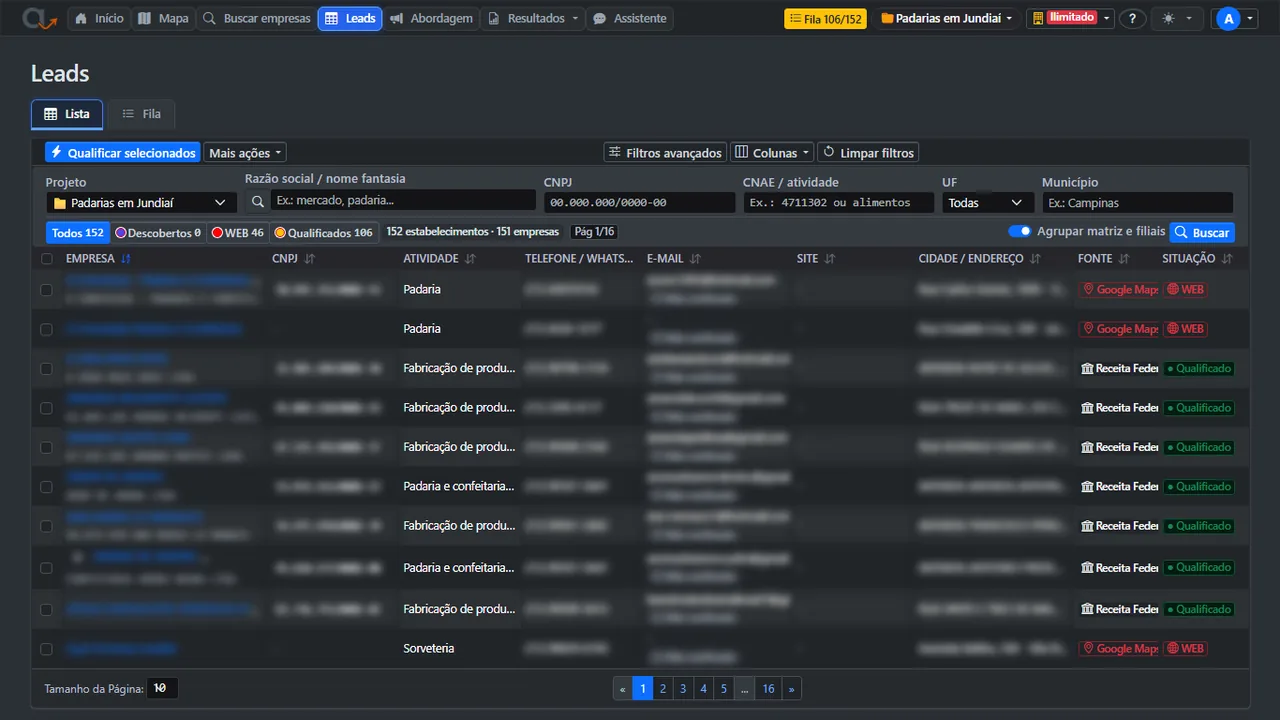Image resolution: width=1280 pixels, height=720 pixels.
Task: Sort by SITUAÇÃO column sort icon
Action: pyautogui.click(x=1227, y=259)
